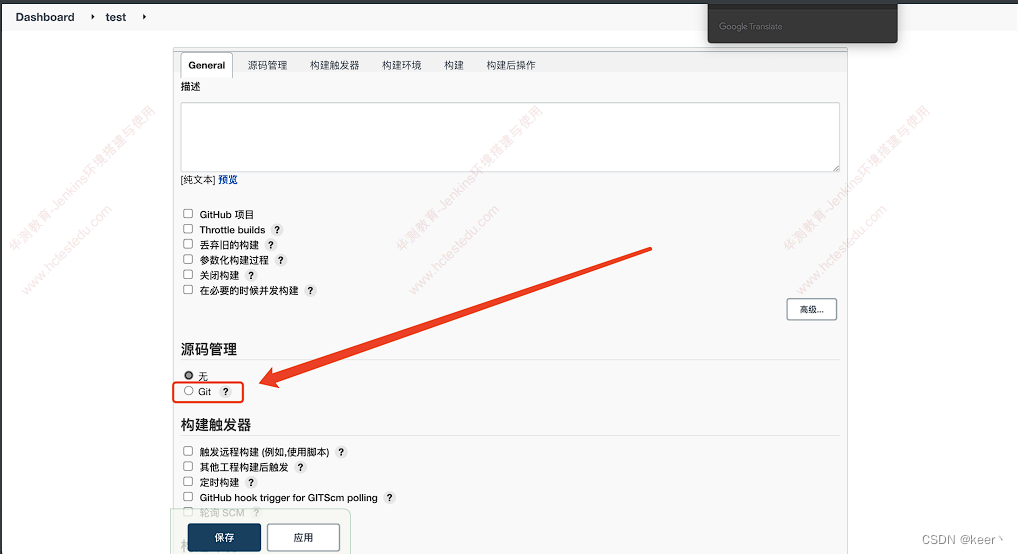Screen dimensions: 1018x554
Task: Open help icon next to Git
Action: (225, 392)
